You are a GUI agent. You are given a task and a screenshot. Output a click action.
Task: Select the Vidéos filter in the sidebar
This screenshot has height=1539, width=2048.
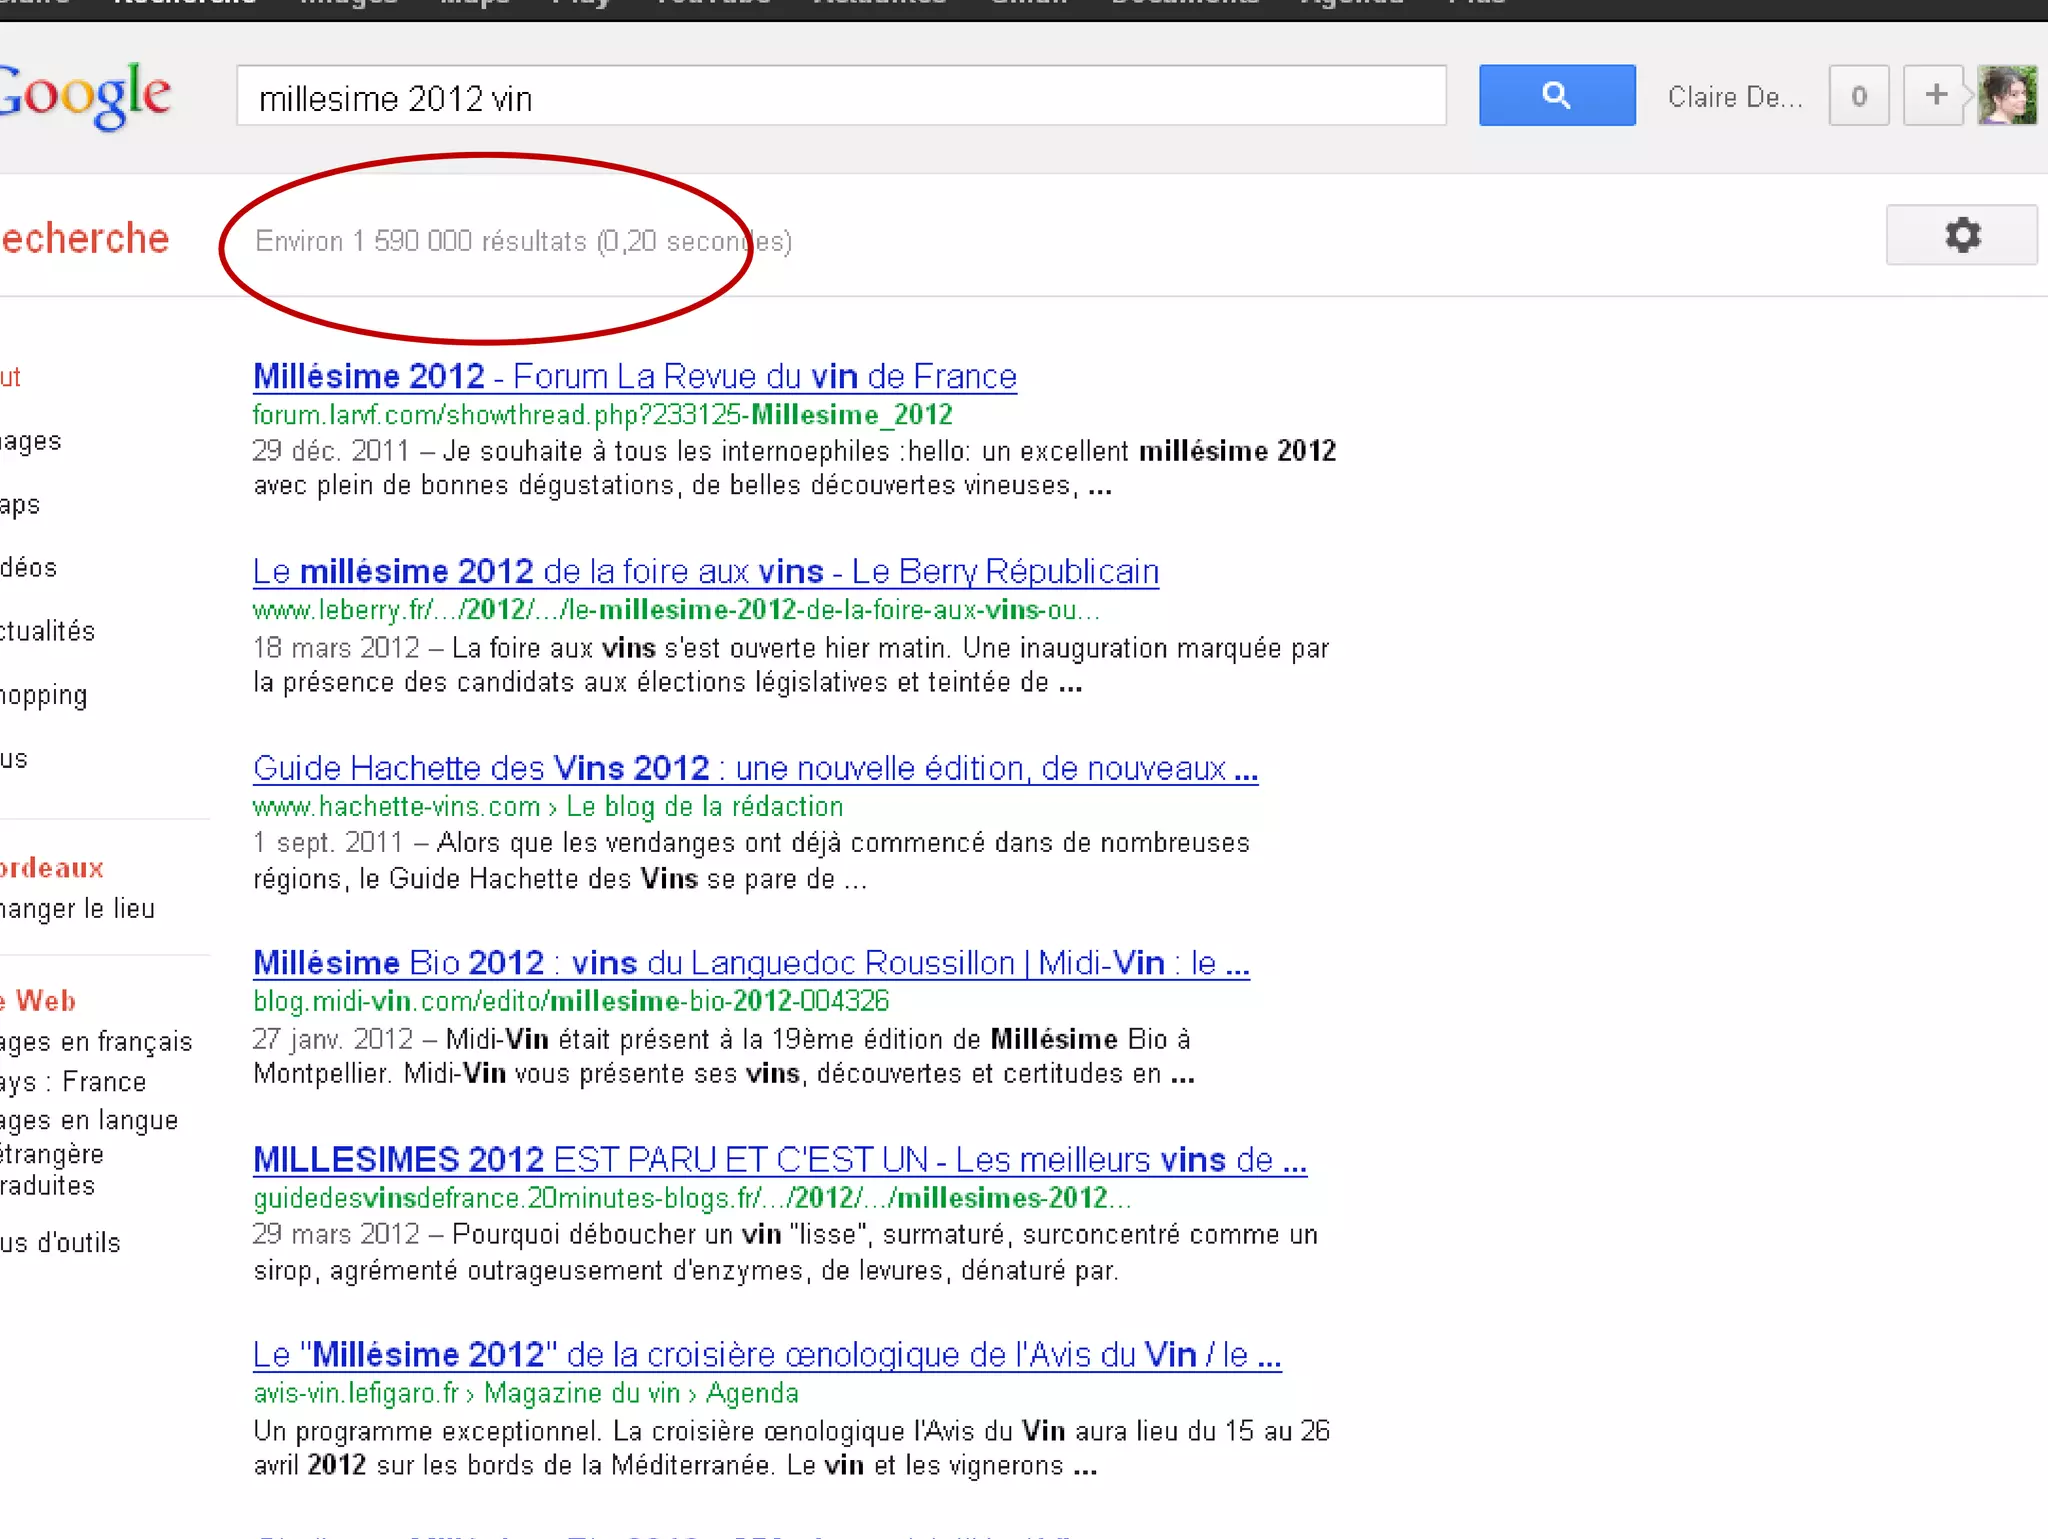28,568
